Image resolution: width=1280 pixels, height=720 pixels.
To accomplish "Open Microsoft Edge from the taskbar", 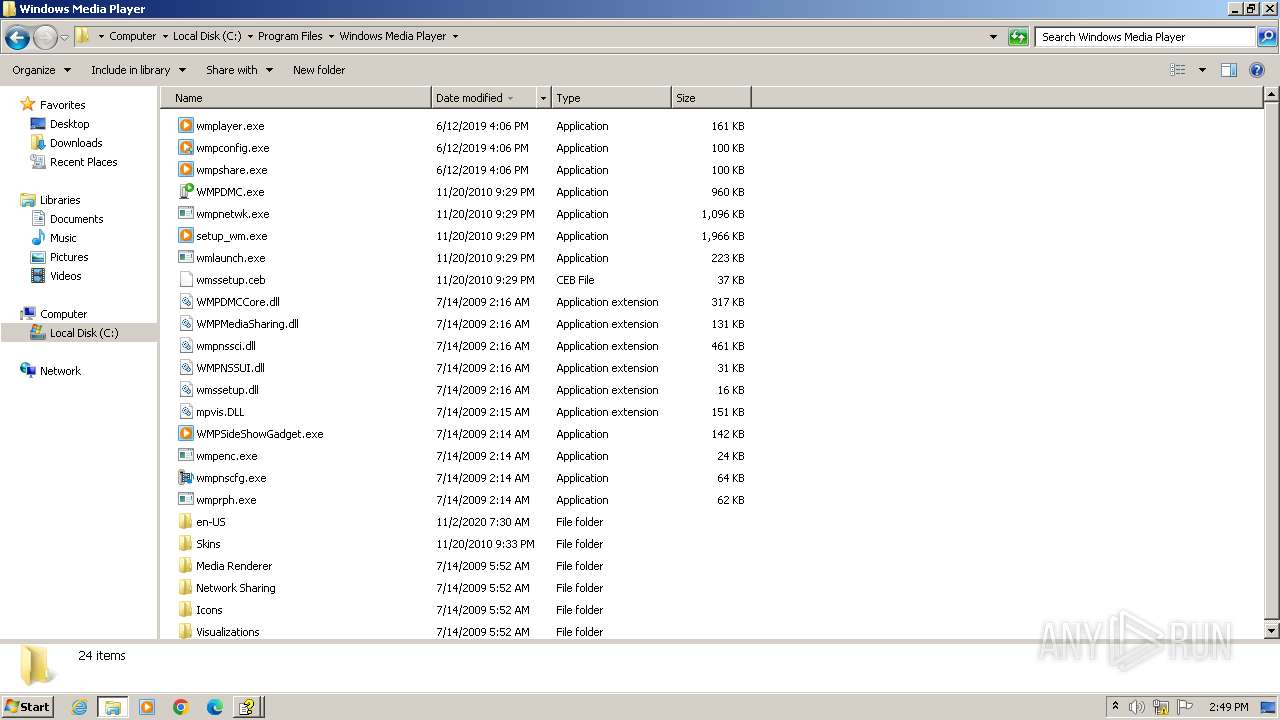I will pyautogui.click(x=215, y=707).
